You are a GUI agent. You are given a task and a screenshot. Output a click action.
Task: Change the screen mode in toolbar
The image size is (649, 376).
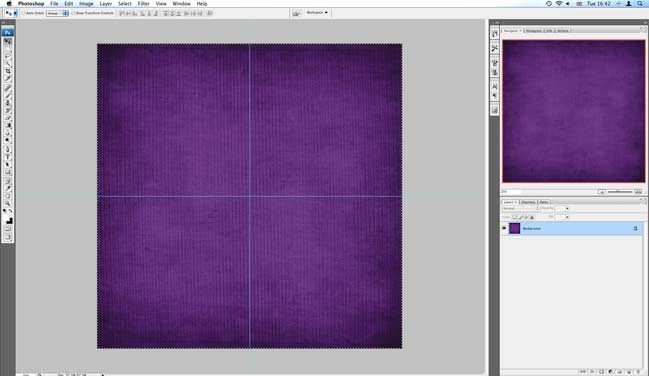click(8, 237)
